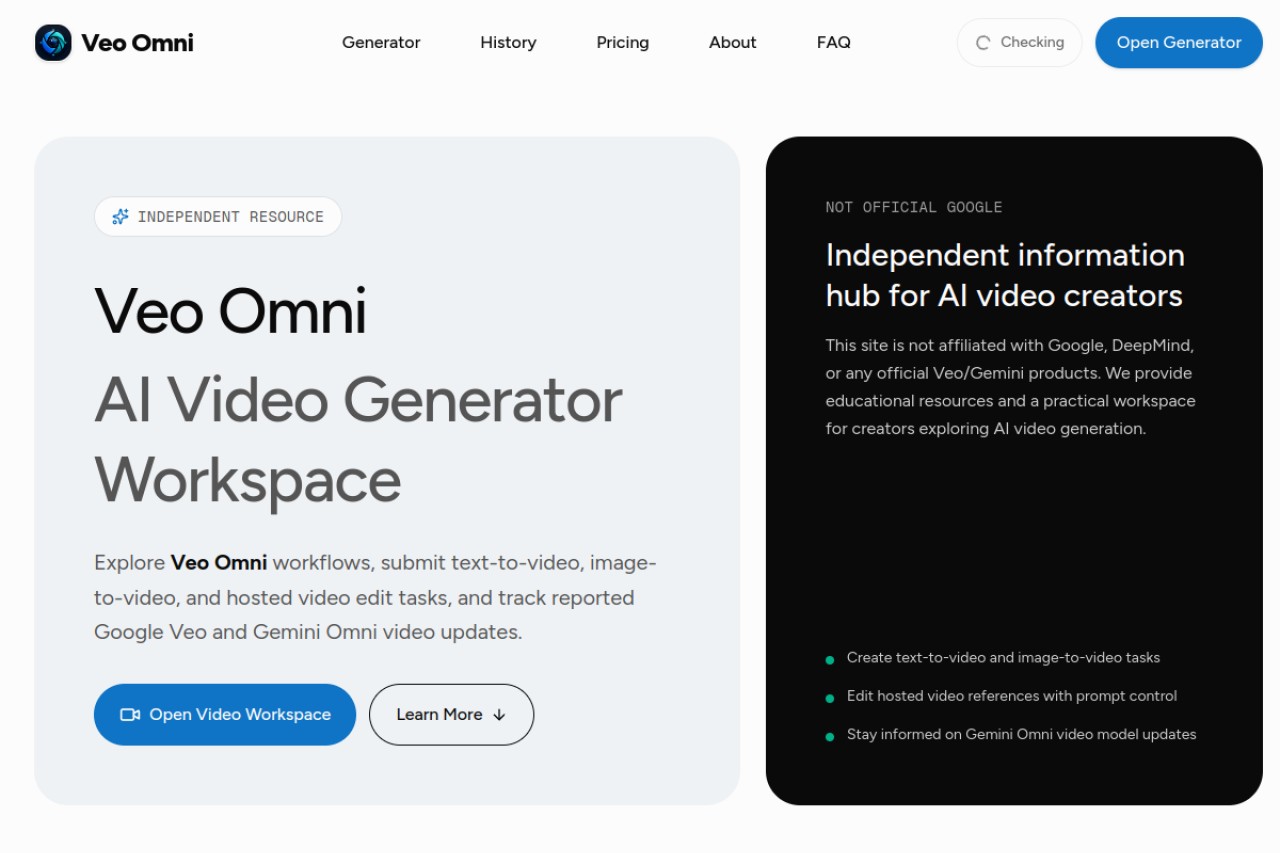
Task: Click the Independent Resource badge
Action: pyautogui.click(x=218, y=217)
